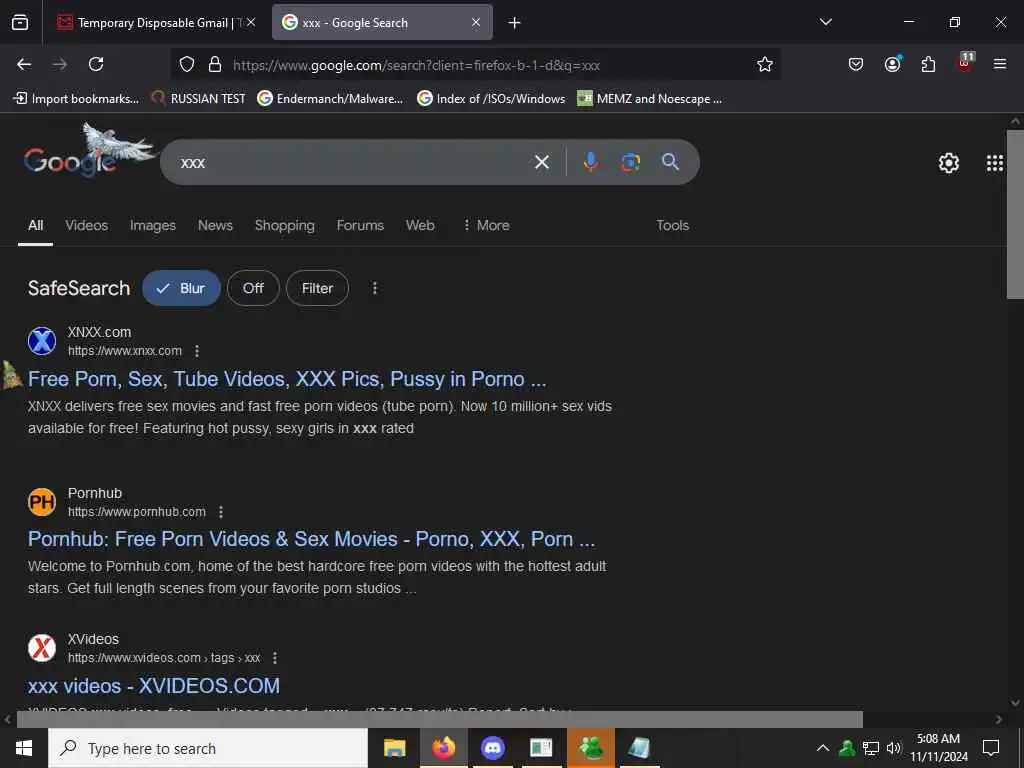Open the Google apps grid
Image resolution: width=1024 pixels, height=768 pixels.
pyautogui.click(x=995, y=163)
